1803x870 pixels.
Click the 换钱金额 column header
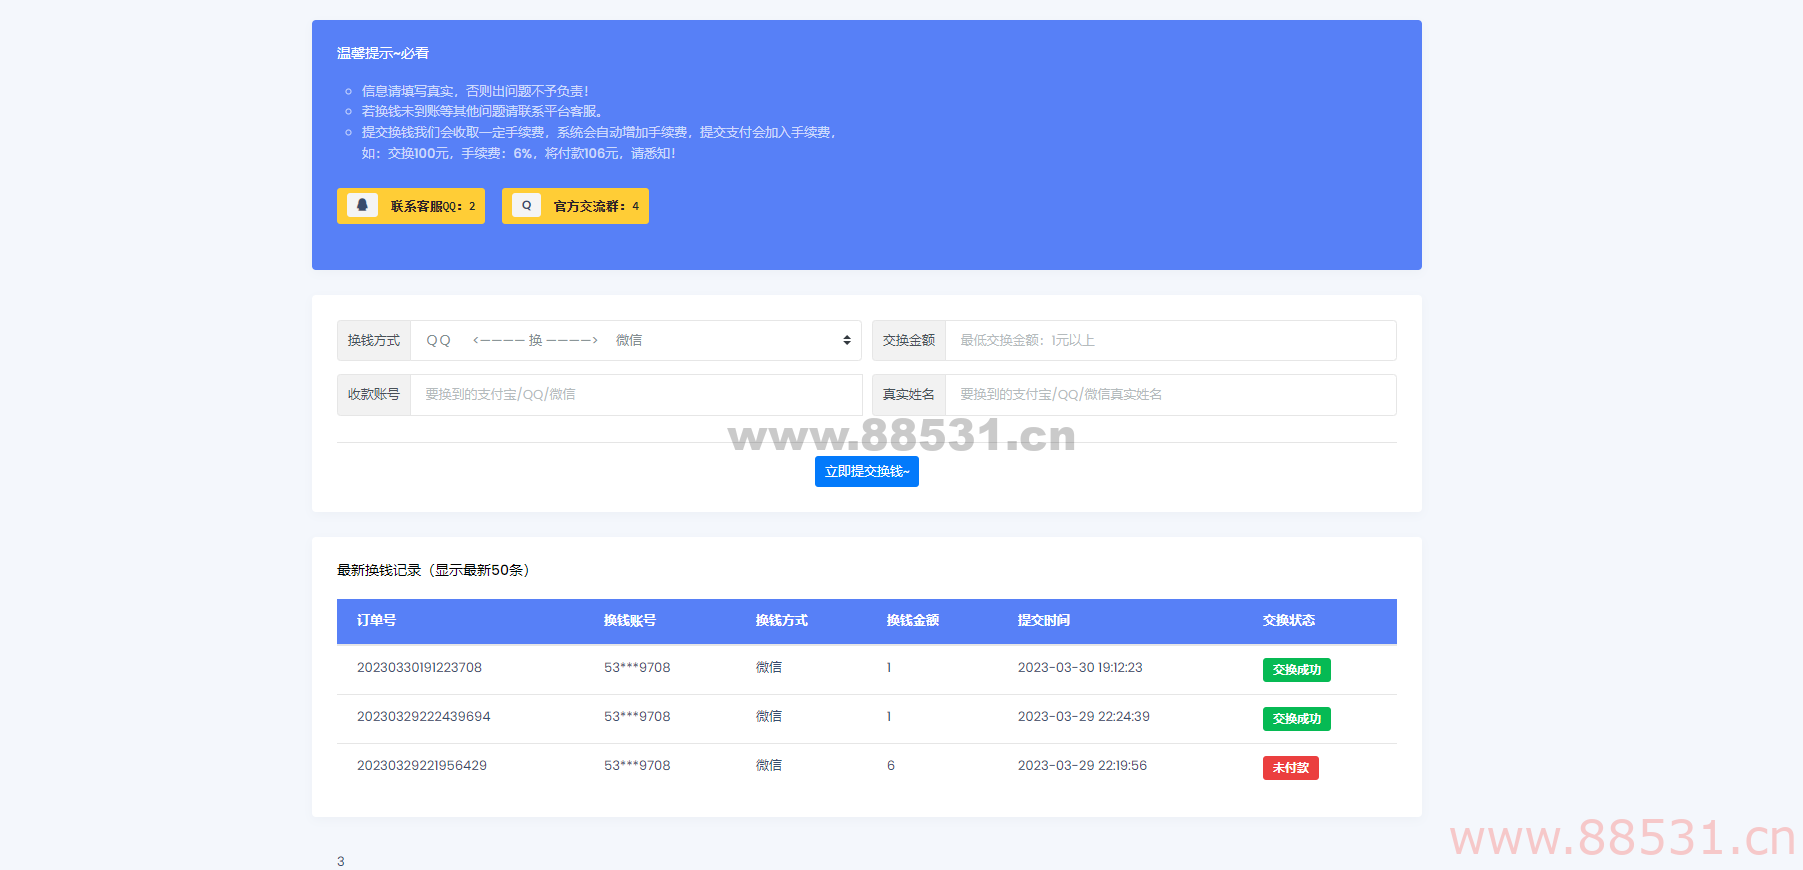[913, 620]
